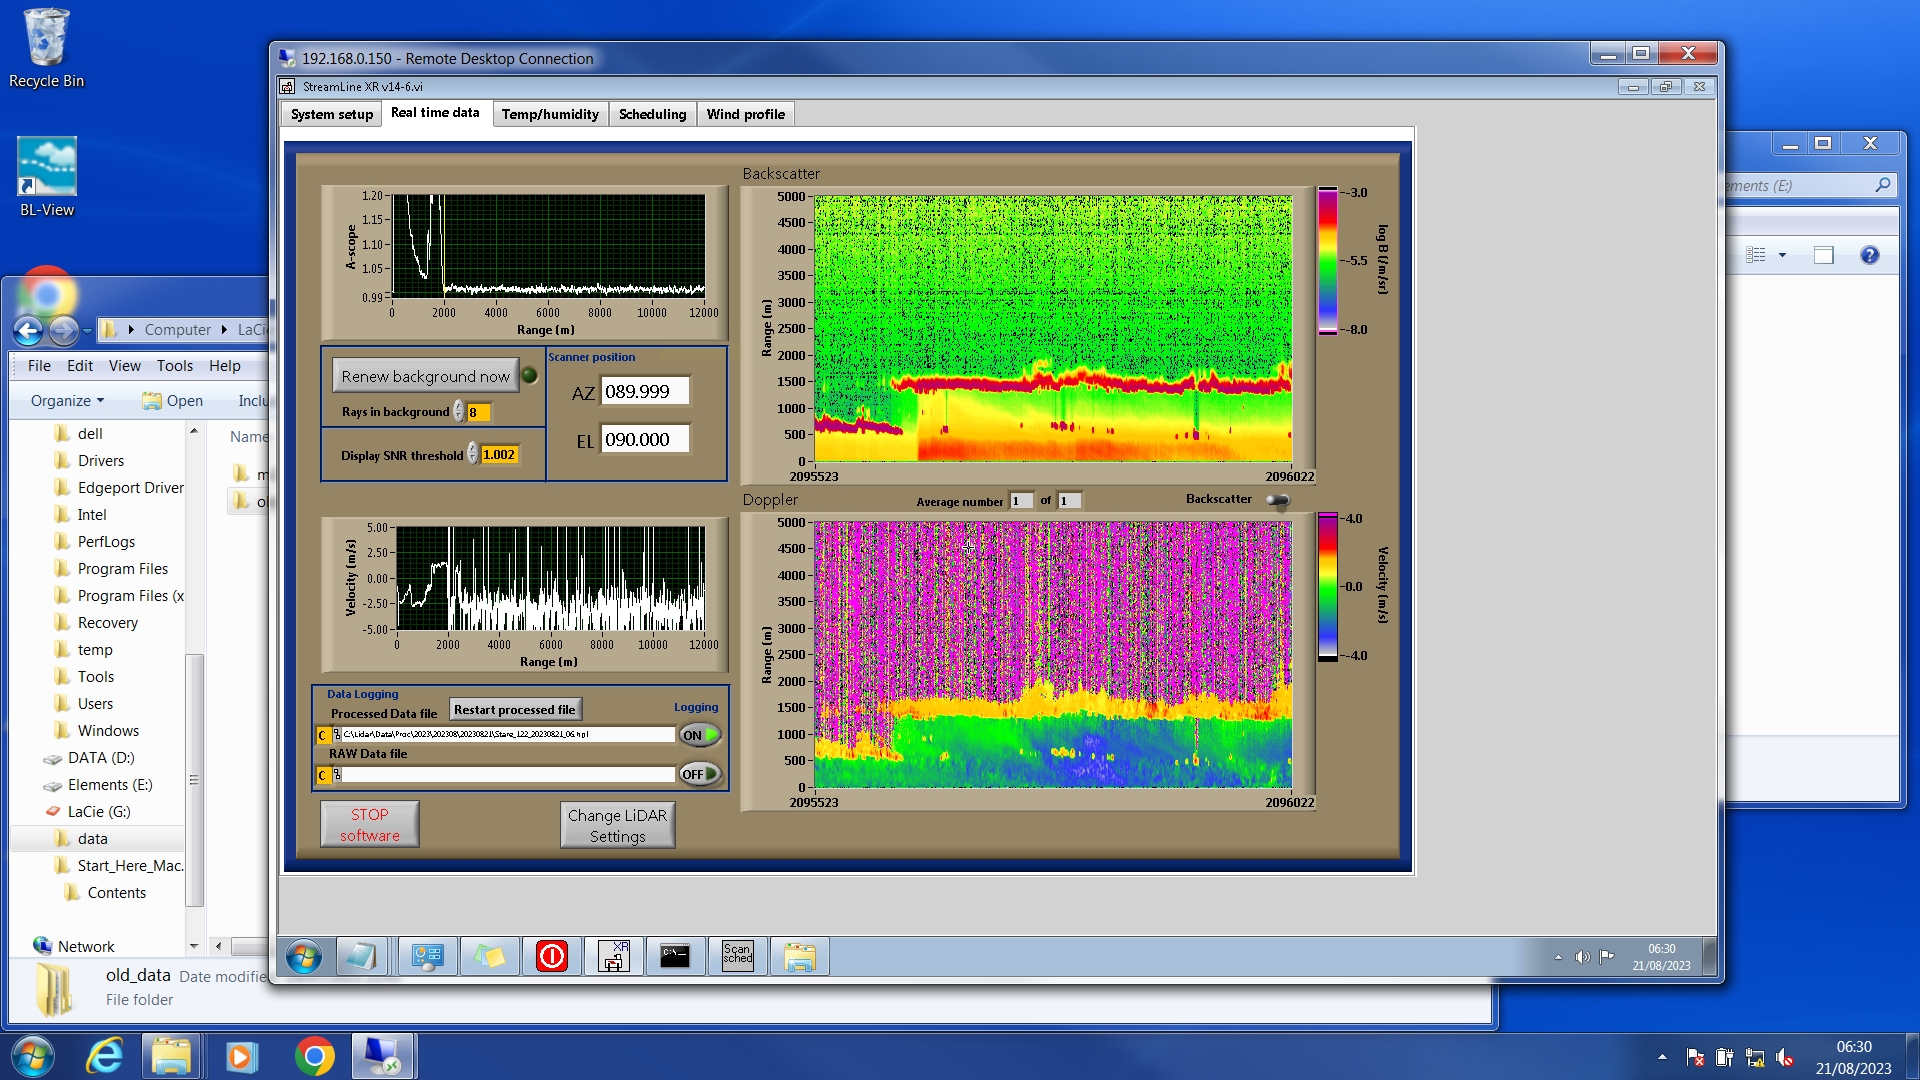Launch Google Chrome from local taskbar

point(314,1056)
